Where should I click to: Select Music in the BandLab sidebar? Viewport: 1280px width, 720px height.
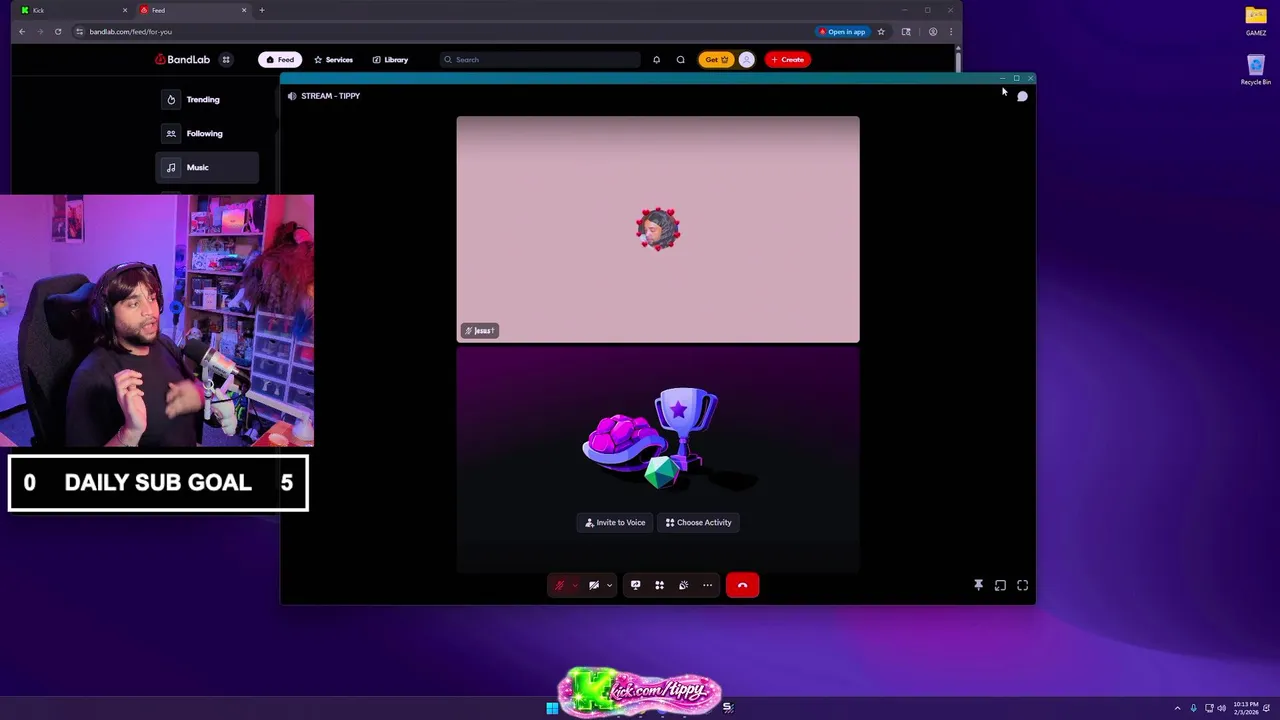tap(207, 167)
